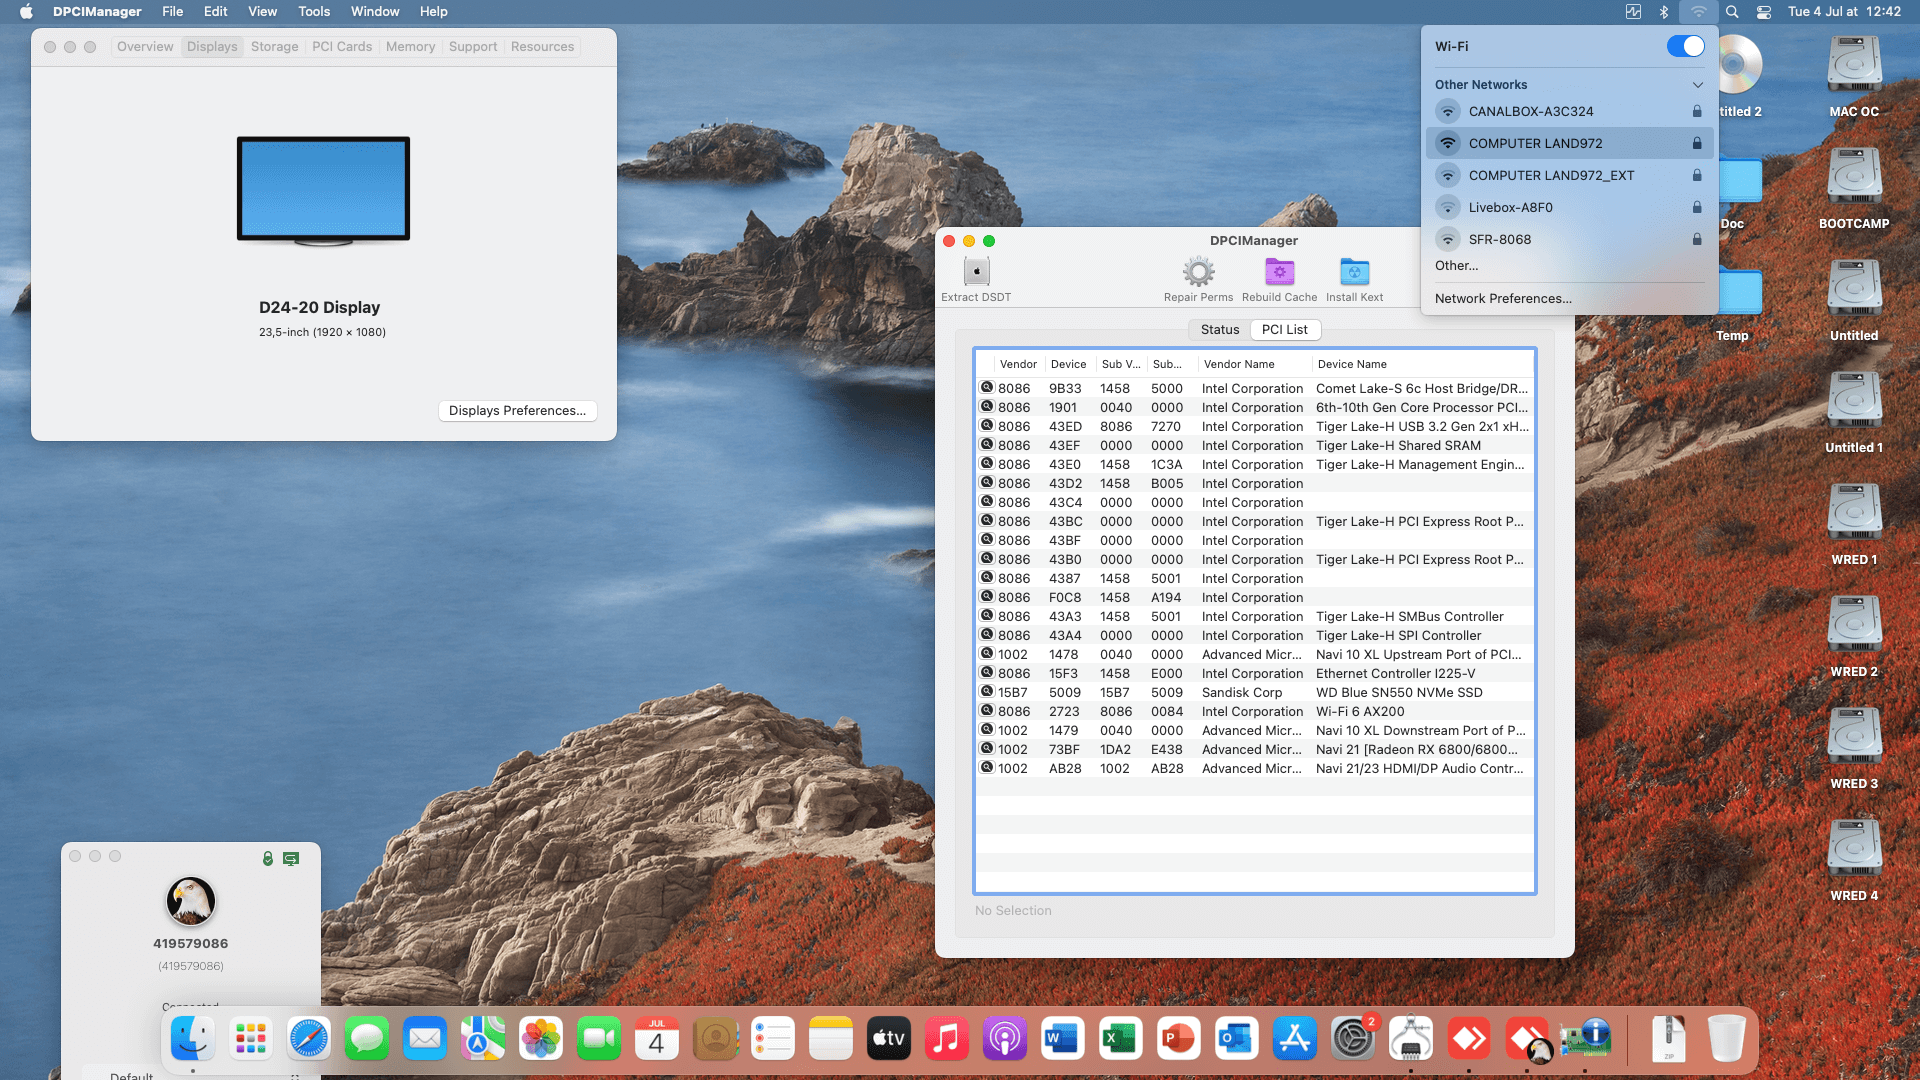The width and height of the screenshot is (1920, 1080).
Task: Open Safari from the Dock
Action: click(x=308, y=1040)
